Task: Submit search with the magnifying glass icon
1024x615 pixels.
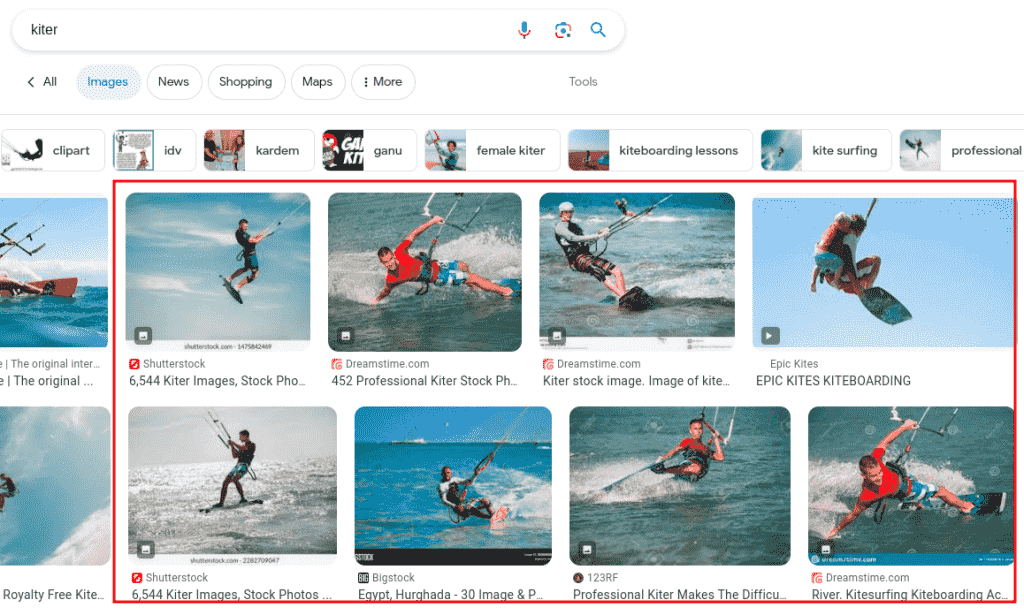Action: click(598, 29)
